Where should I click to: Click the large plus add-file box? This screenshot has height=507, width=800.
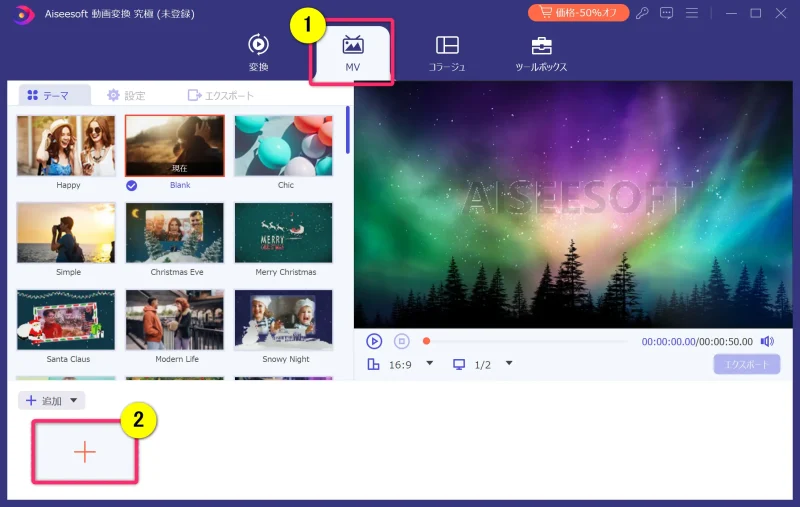[x=85, y=452]
